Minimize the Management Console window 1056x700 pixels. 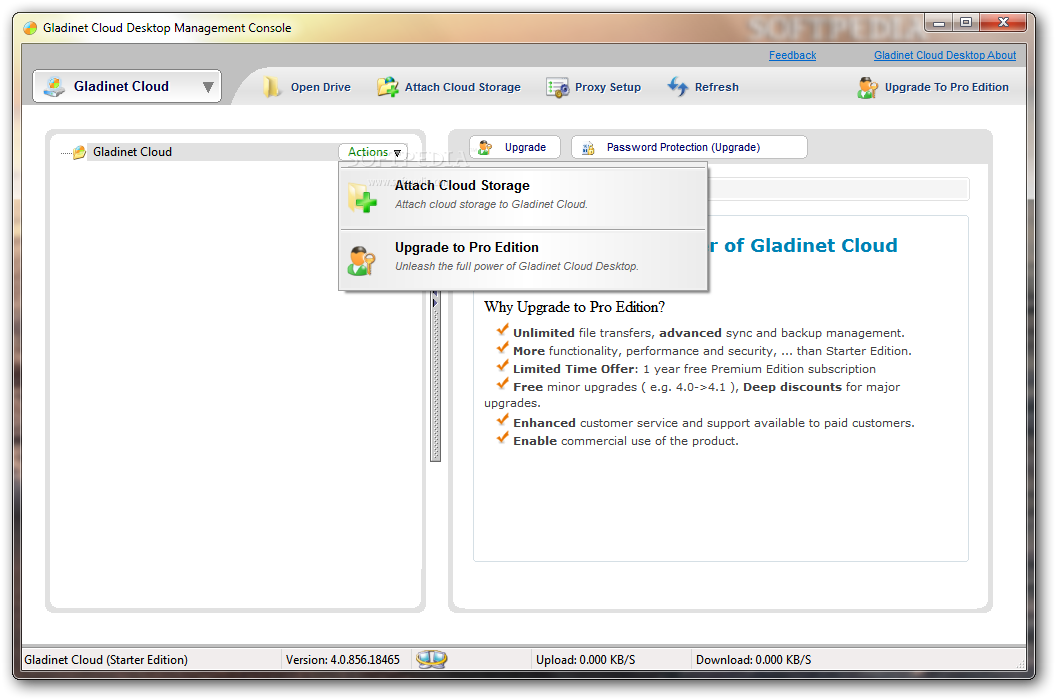point(939,23)
